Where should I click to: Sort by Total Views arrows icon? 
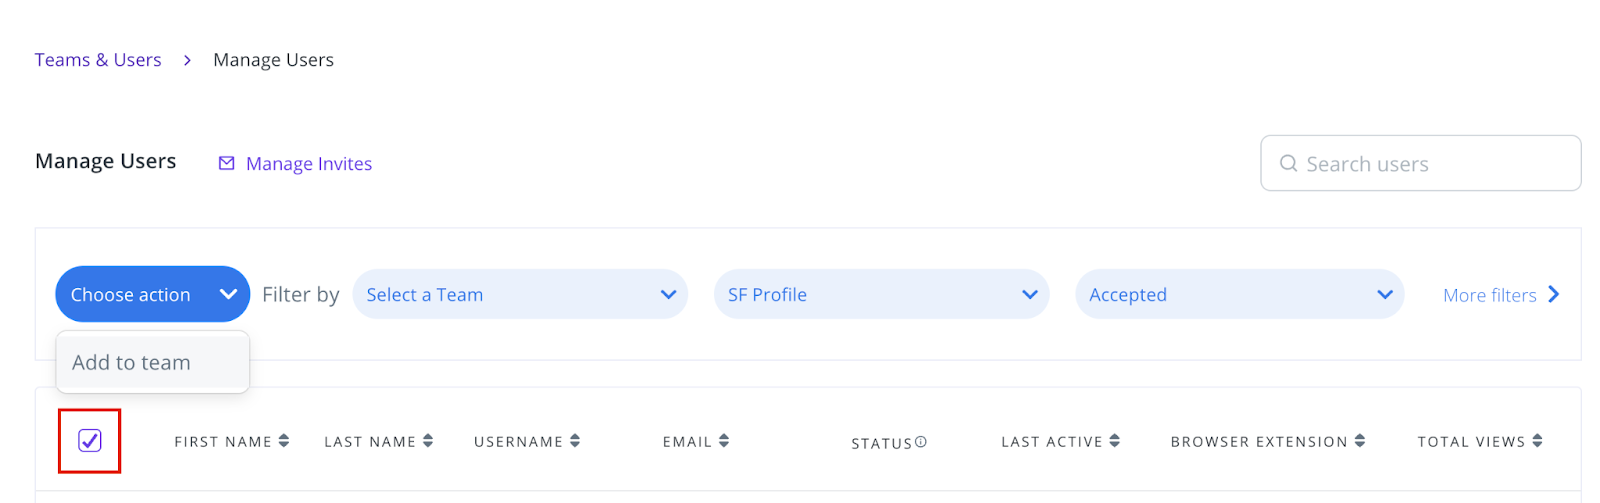coord(1538,441)
